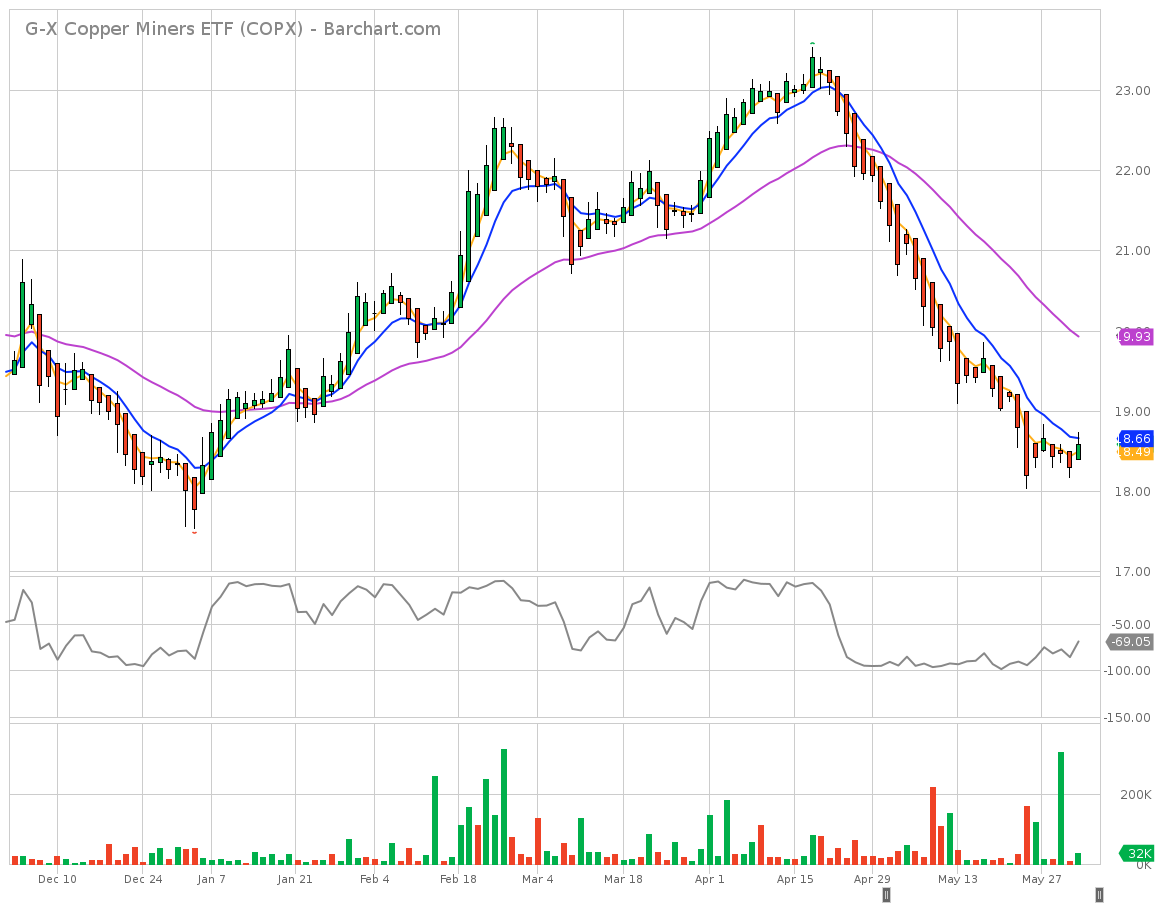Select the blue moving average label 18.66
This screenshot has width=1156, height=910.
click(1135, 438)
